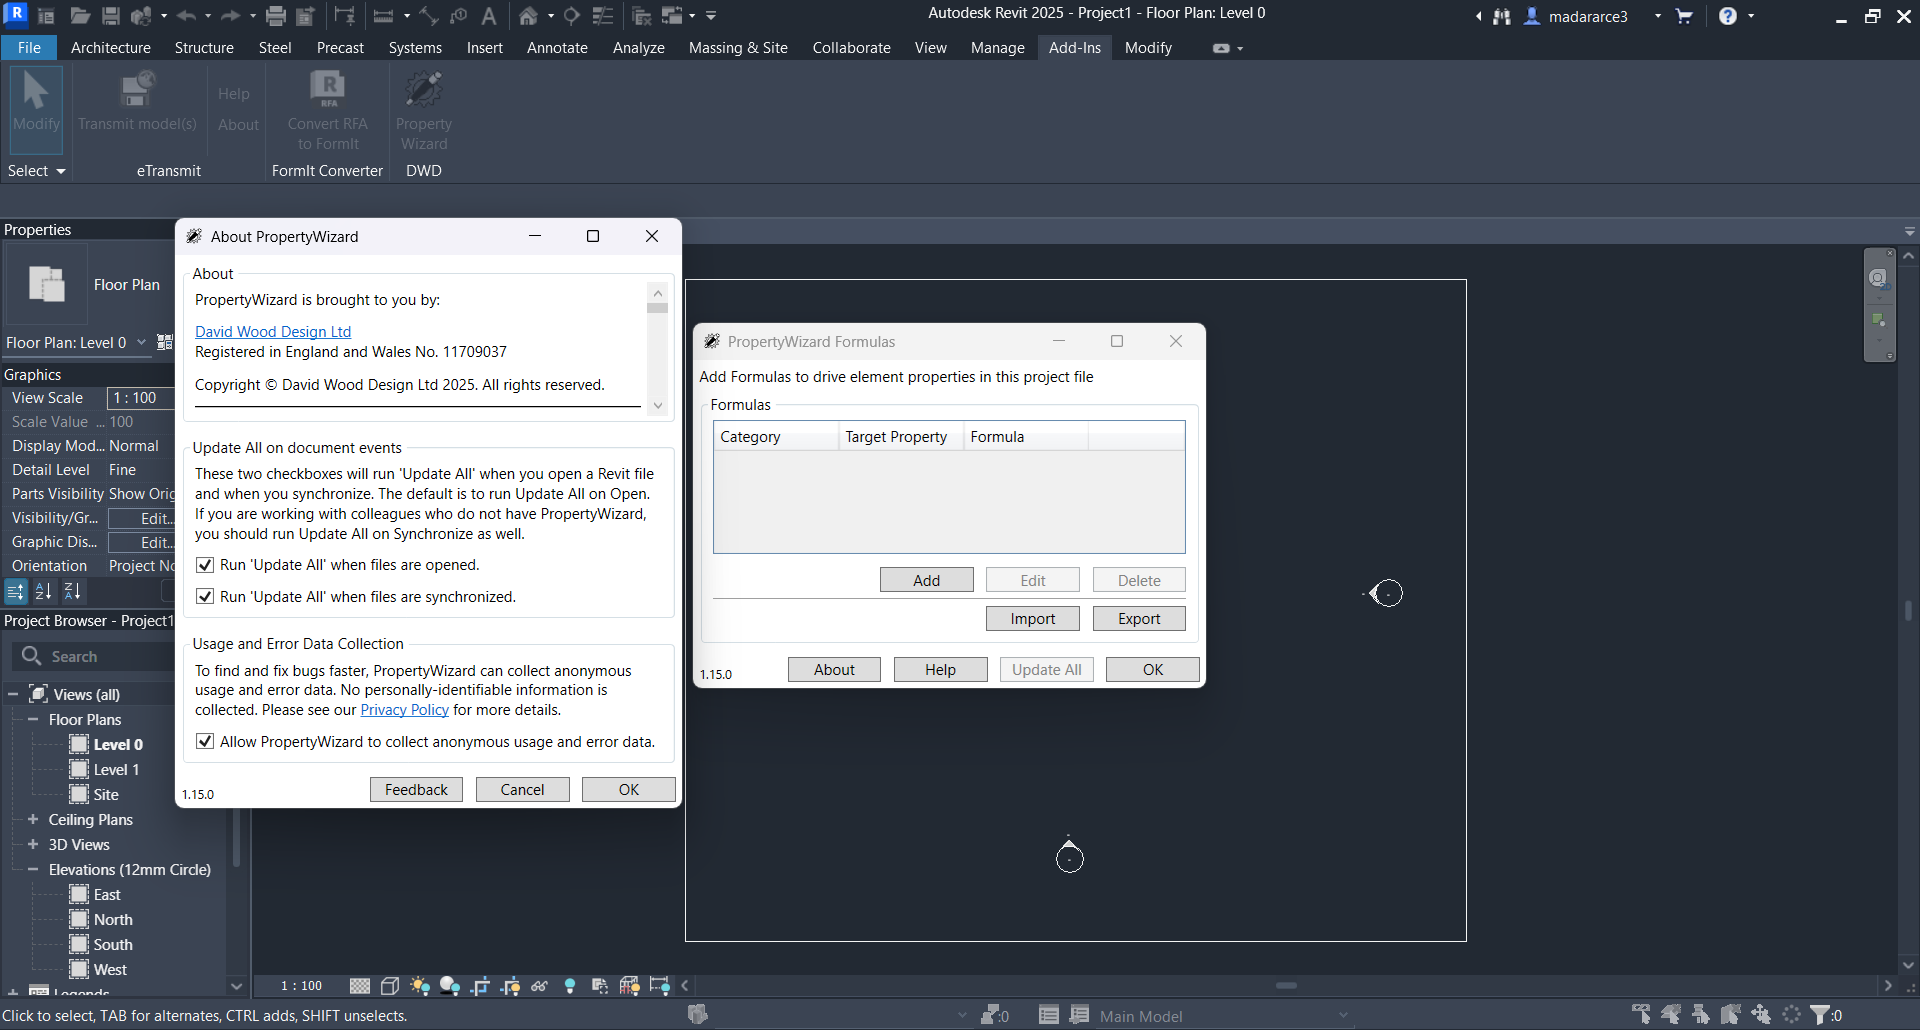
Task: Click the View Scale 1 : 100 value field
Action: coord(141,398)
